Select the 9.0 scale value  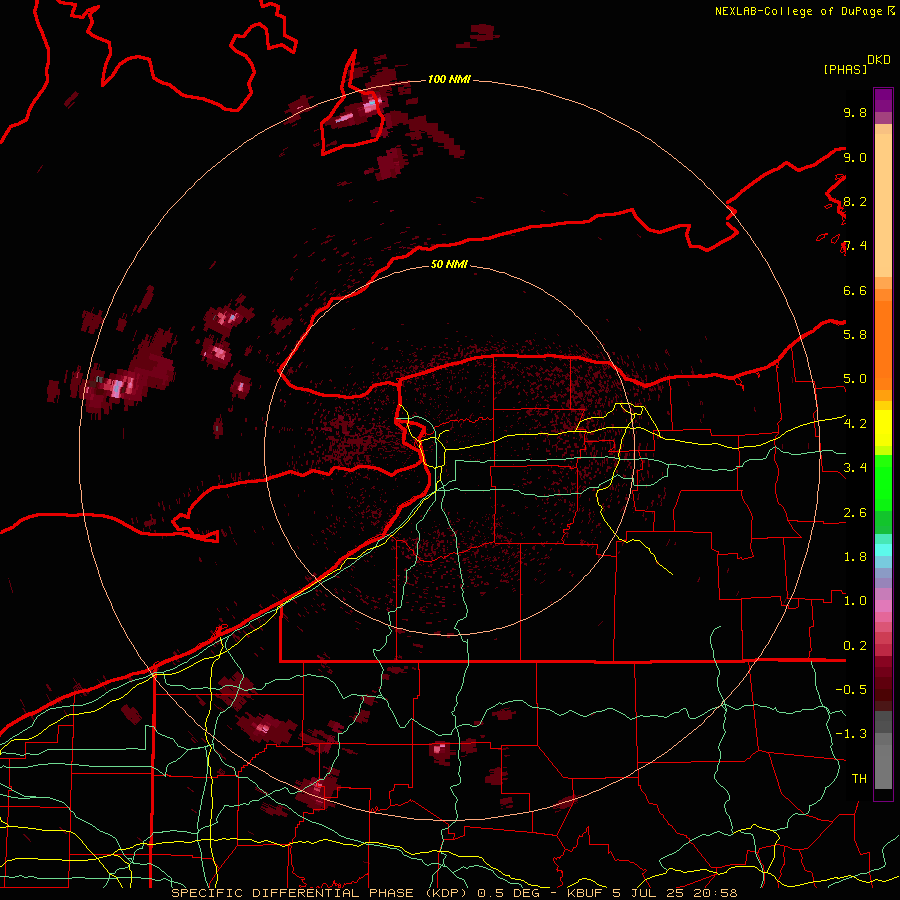coord(855,157)
